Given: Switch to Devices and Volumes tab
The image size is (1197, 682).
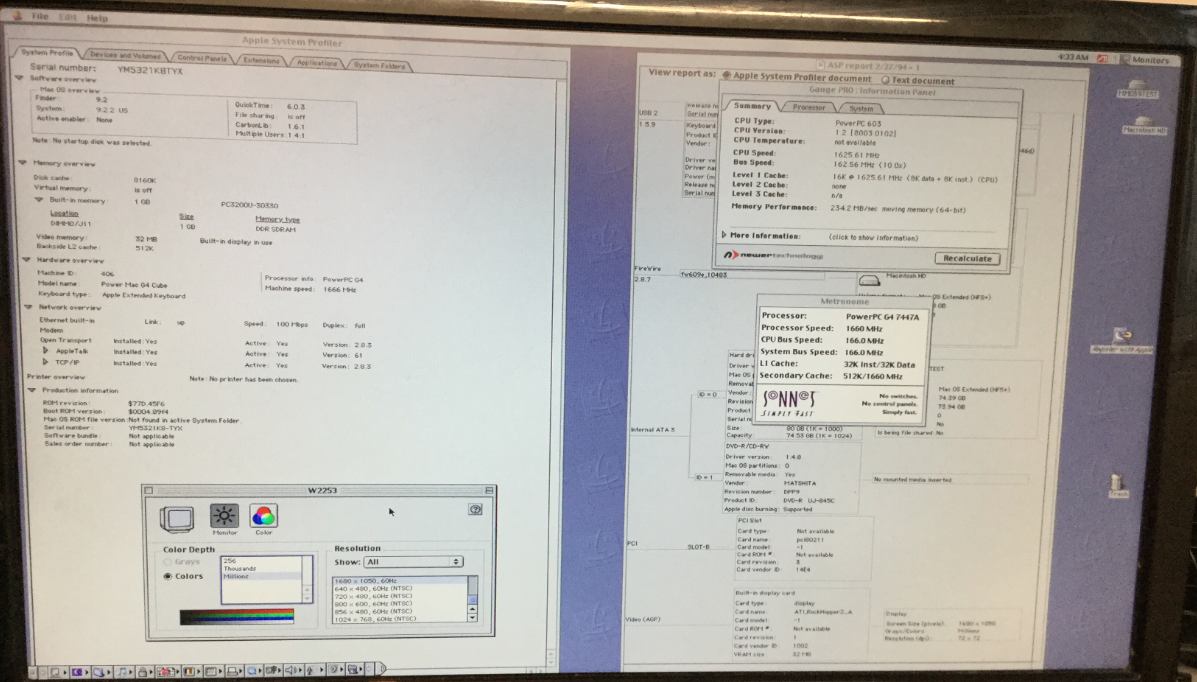Looking at the screenshot, I should pyautogui.click(x=124, y=55).
